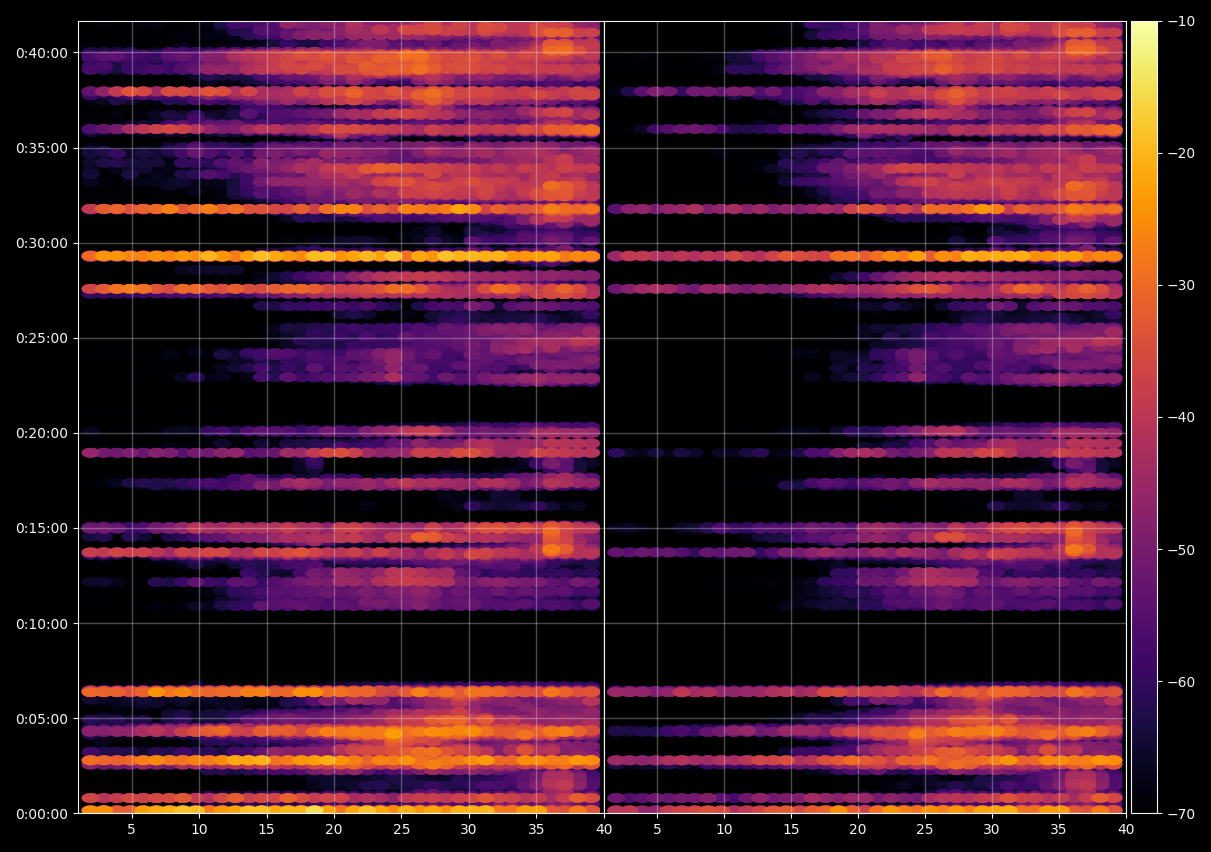This screenshot has width=1211, height=852.
Task: Click the −60 colorbar tick label
Action: tap(1180, 682)
